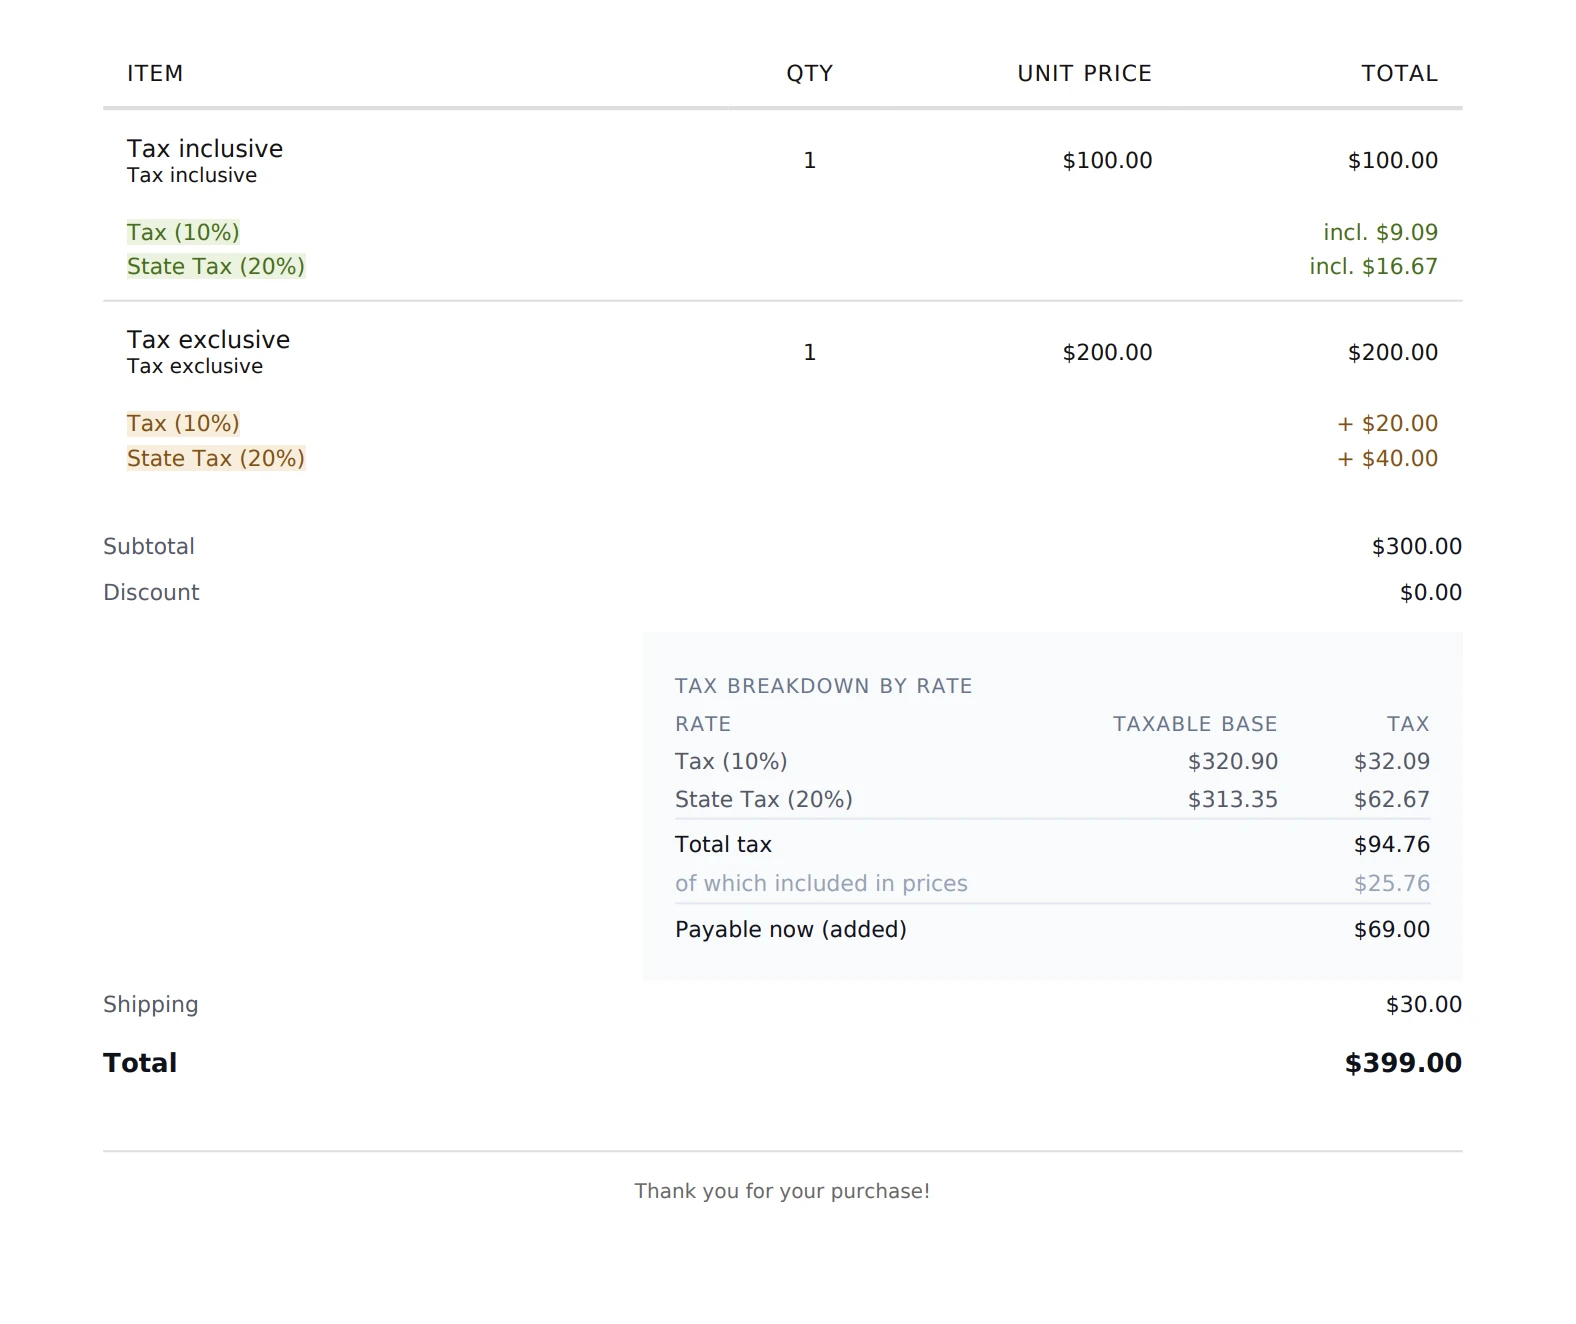Click the 'Total tax' label

(723, 844)
